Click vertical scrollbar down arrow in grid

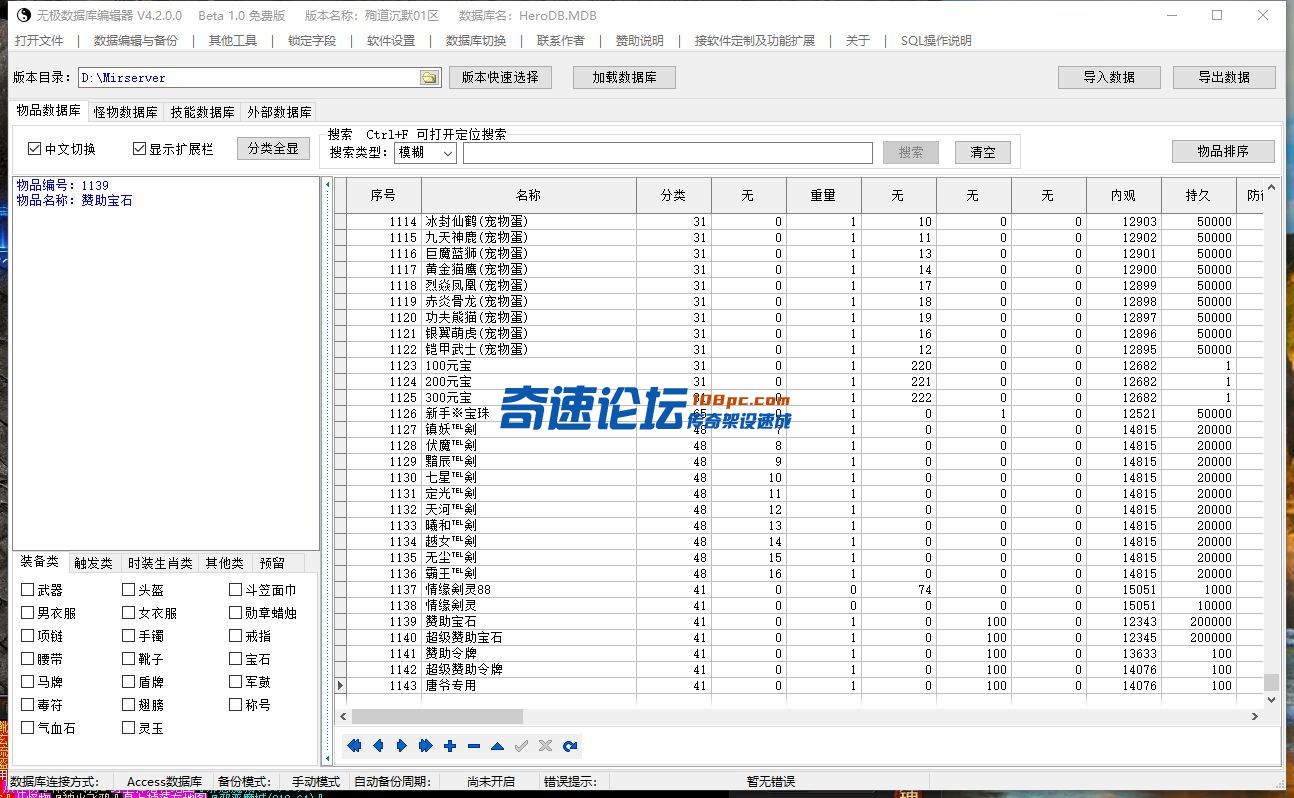[1272, 700]
